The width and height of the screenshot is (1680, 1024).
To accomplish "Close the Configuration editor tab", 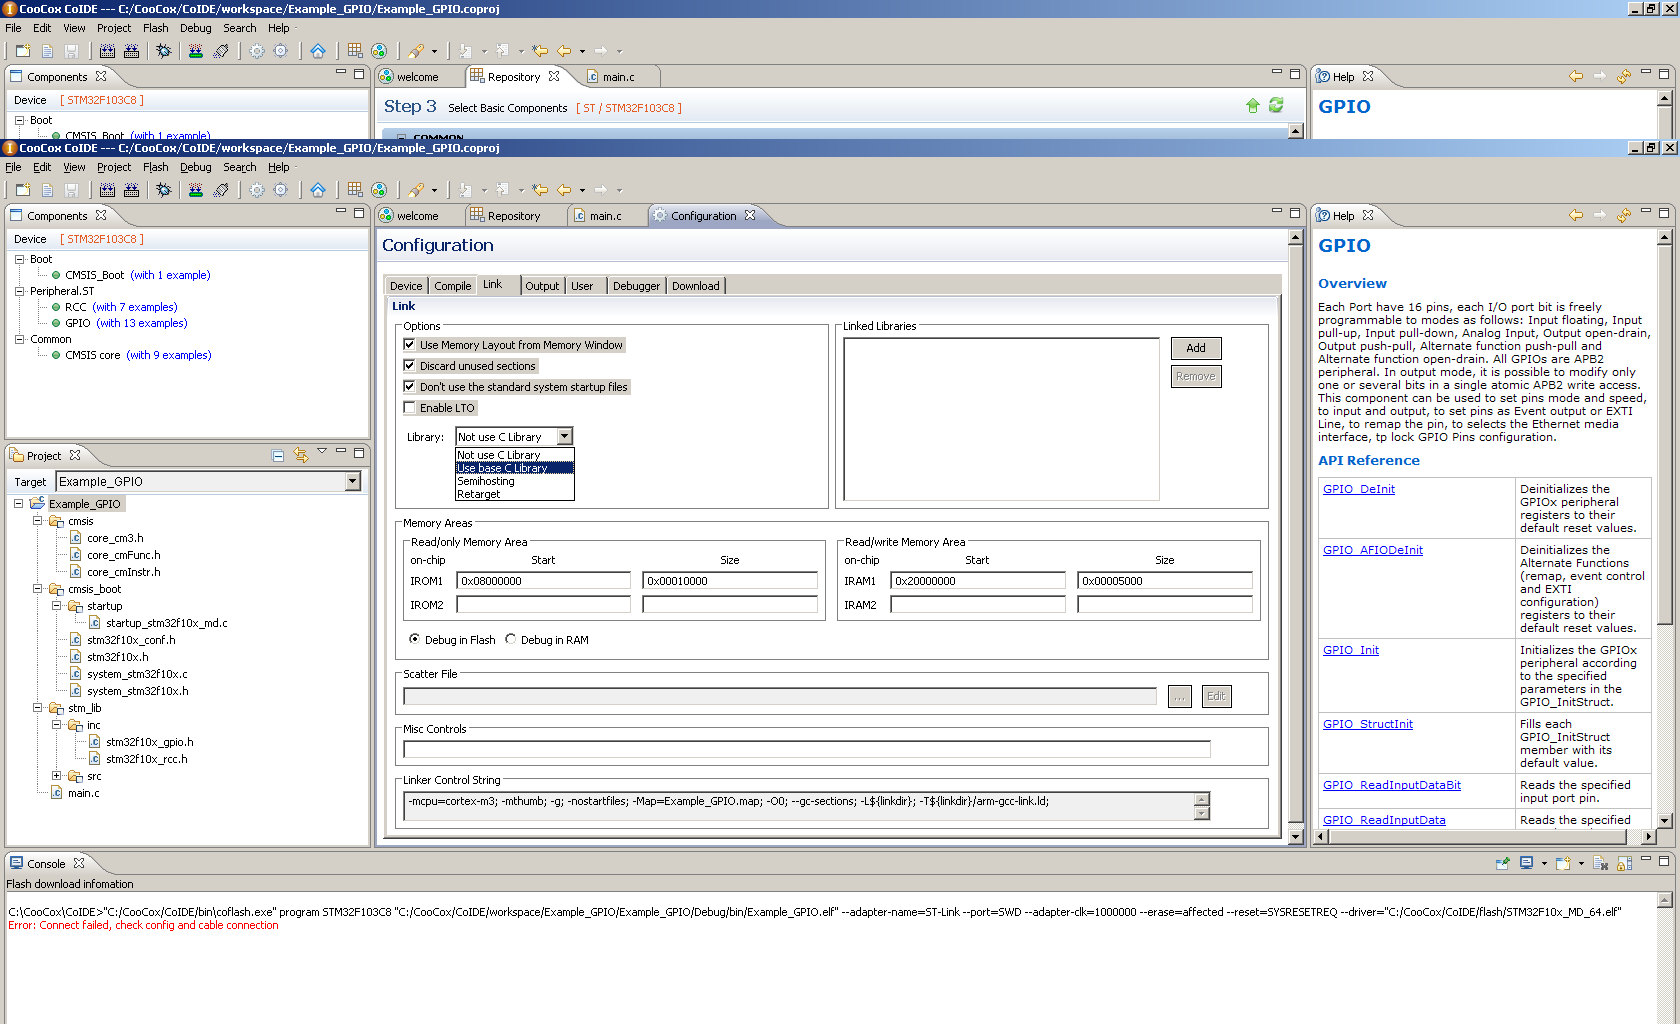I will (x=750, y=215).
